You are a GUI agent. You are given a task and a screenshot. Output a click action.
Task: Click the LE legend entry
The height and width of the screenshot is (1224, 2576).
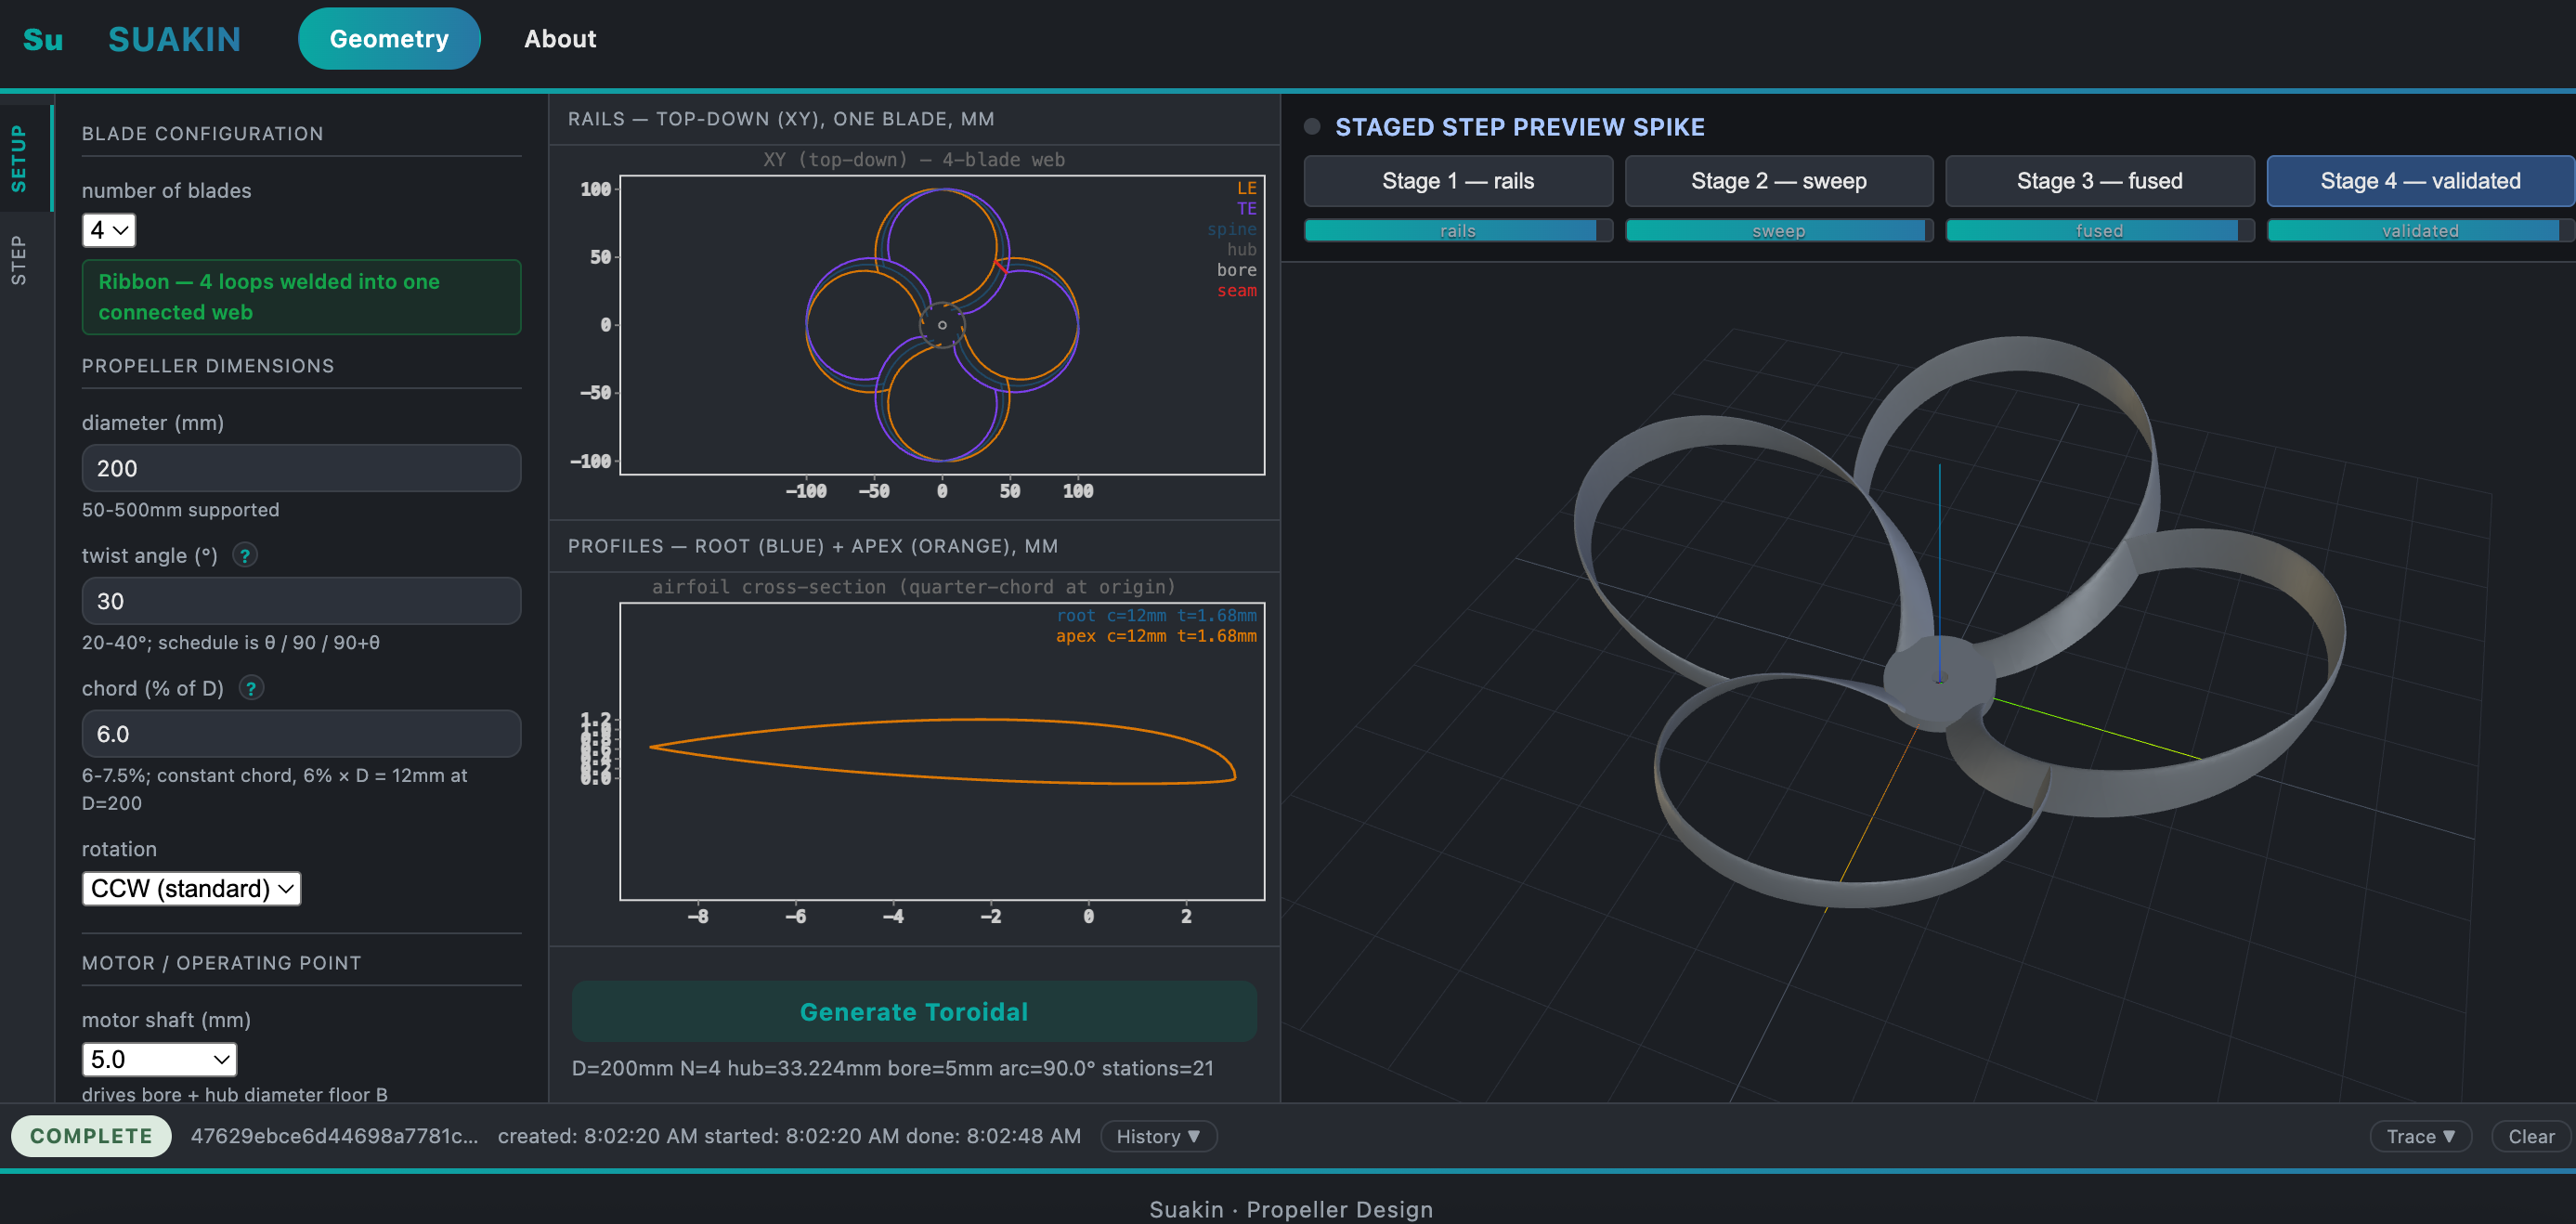(1246, 188)
